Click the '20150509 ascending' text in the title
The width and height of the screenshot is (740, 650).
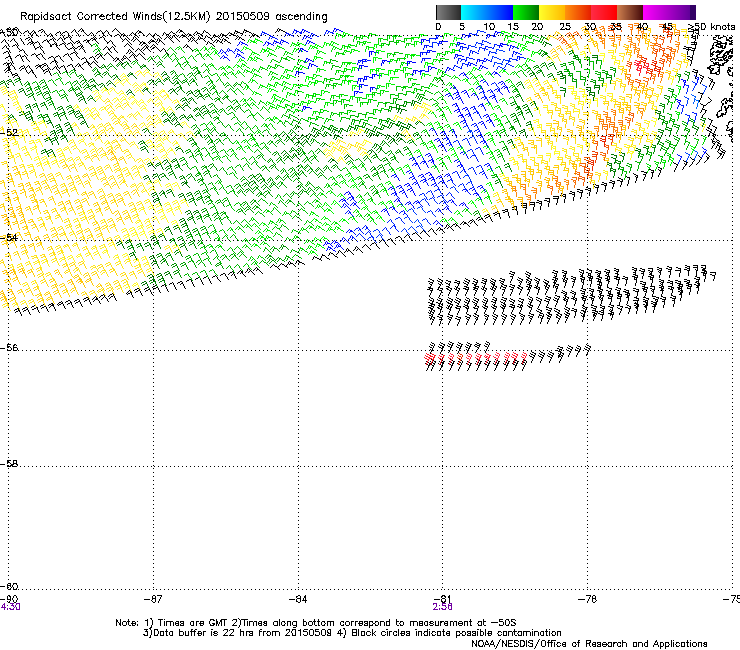click(271, 17)
